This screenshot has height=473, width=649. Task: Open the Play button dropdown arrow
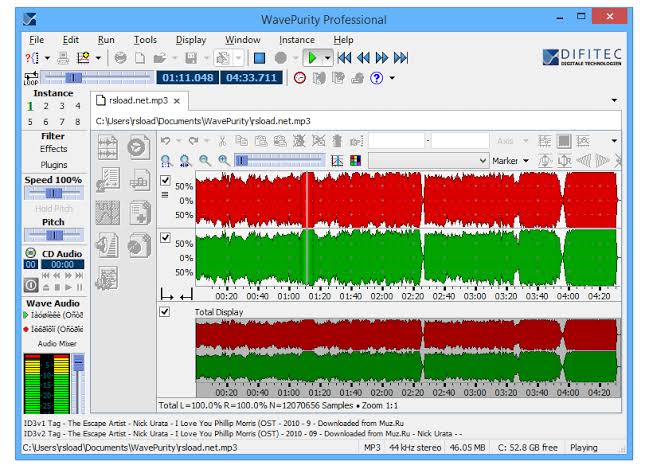327,58
